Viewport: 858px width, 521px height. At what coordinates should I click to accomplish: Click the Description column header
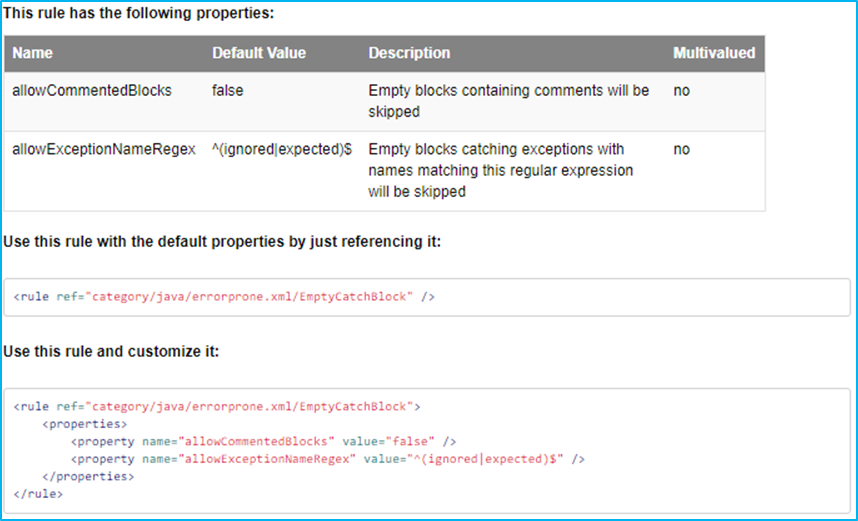pos(409,53)
